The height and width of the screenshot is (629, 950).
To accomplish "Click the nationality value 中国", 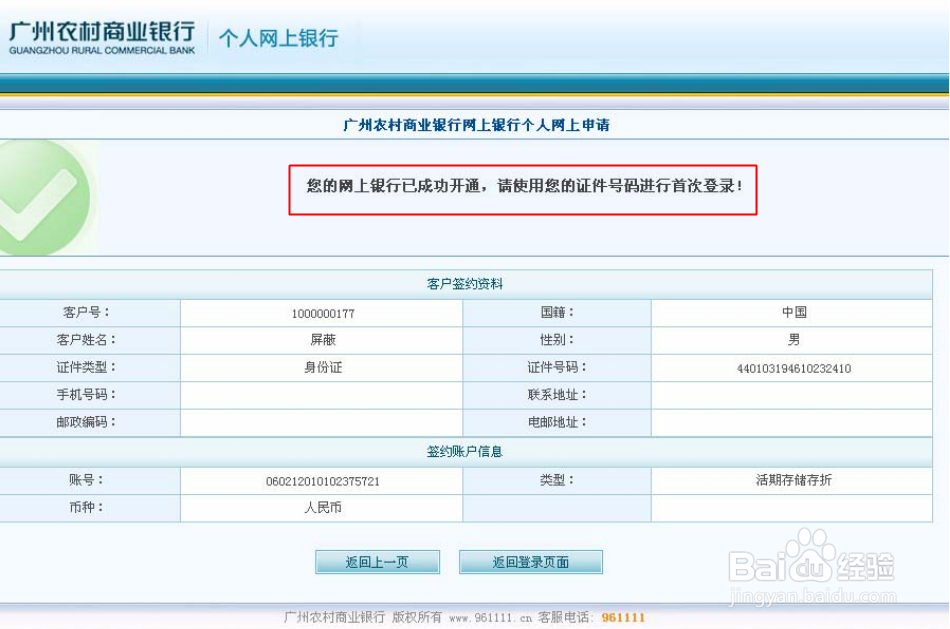I will tap(794, 312).
